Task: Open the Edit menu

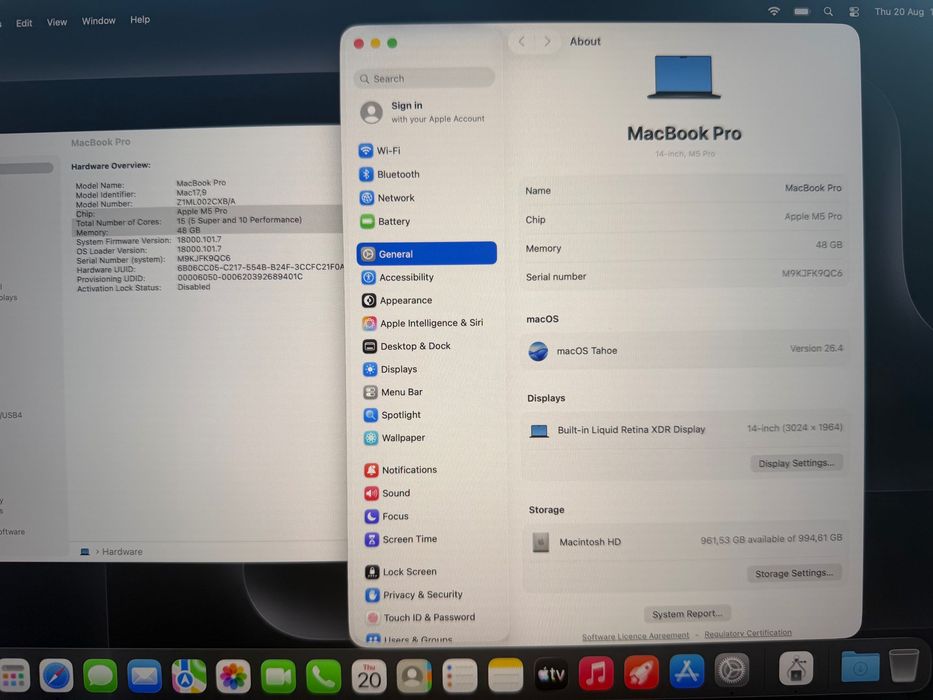Action: (x=24, y=23)
